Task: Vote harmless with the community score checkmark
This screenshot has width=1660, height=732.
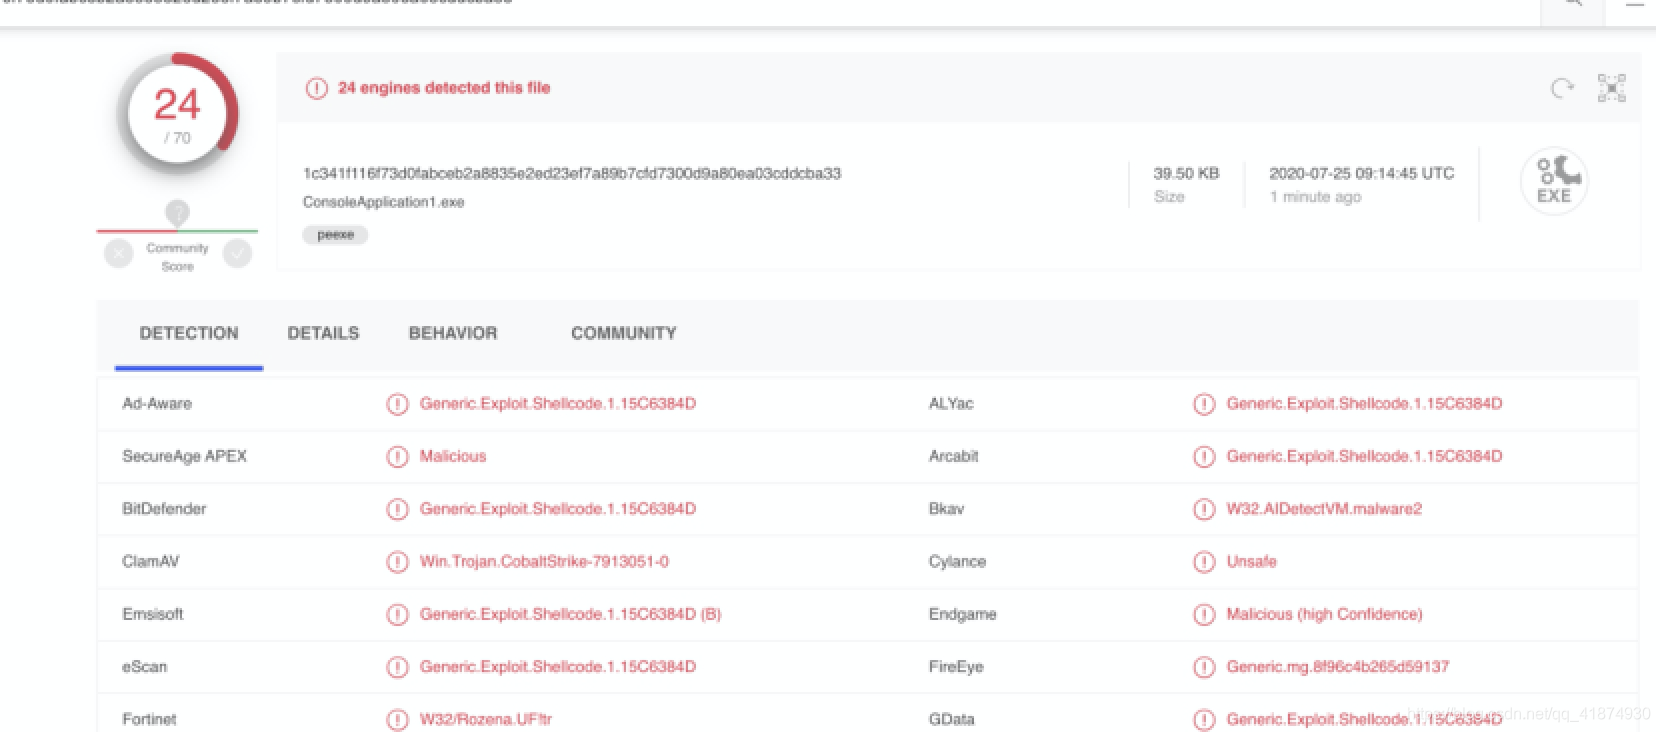Action: click(237, 254)
